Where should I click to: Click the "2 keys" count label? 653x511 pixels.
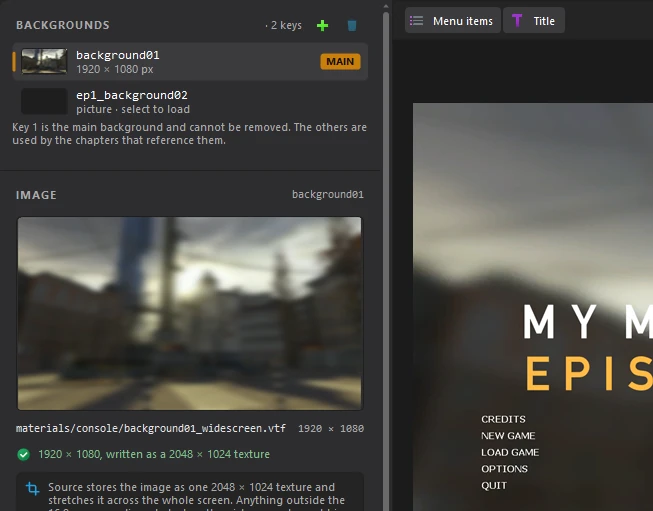286,25
